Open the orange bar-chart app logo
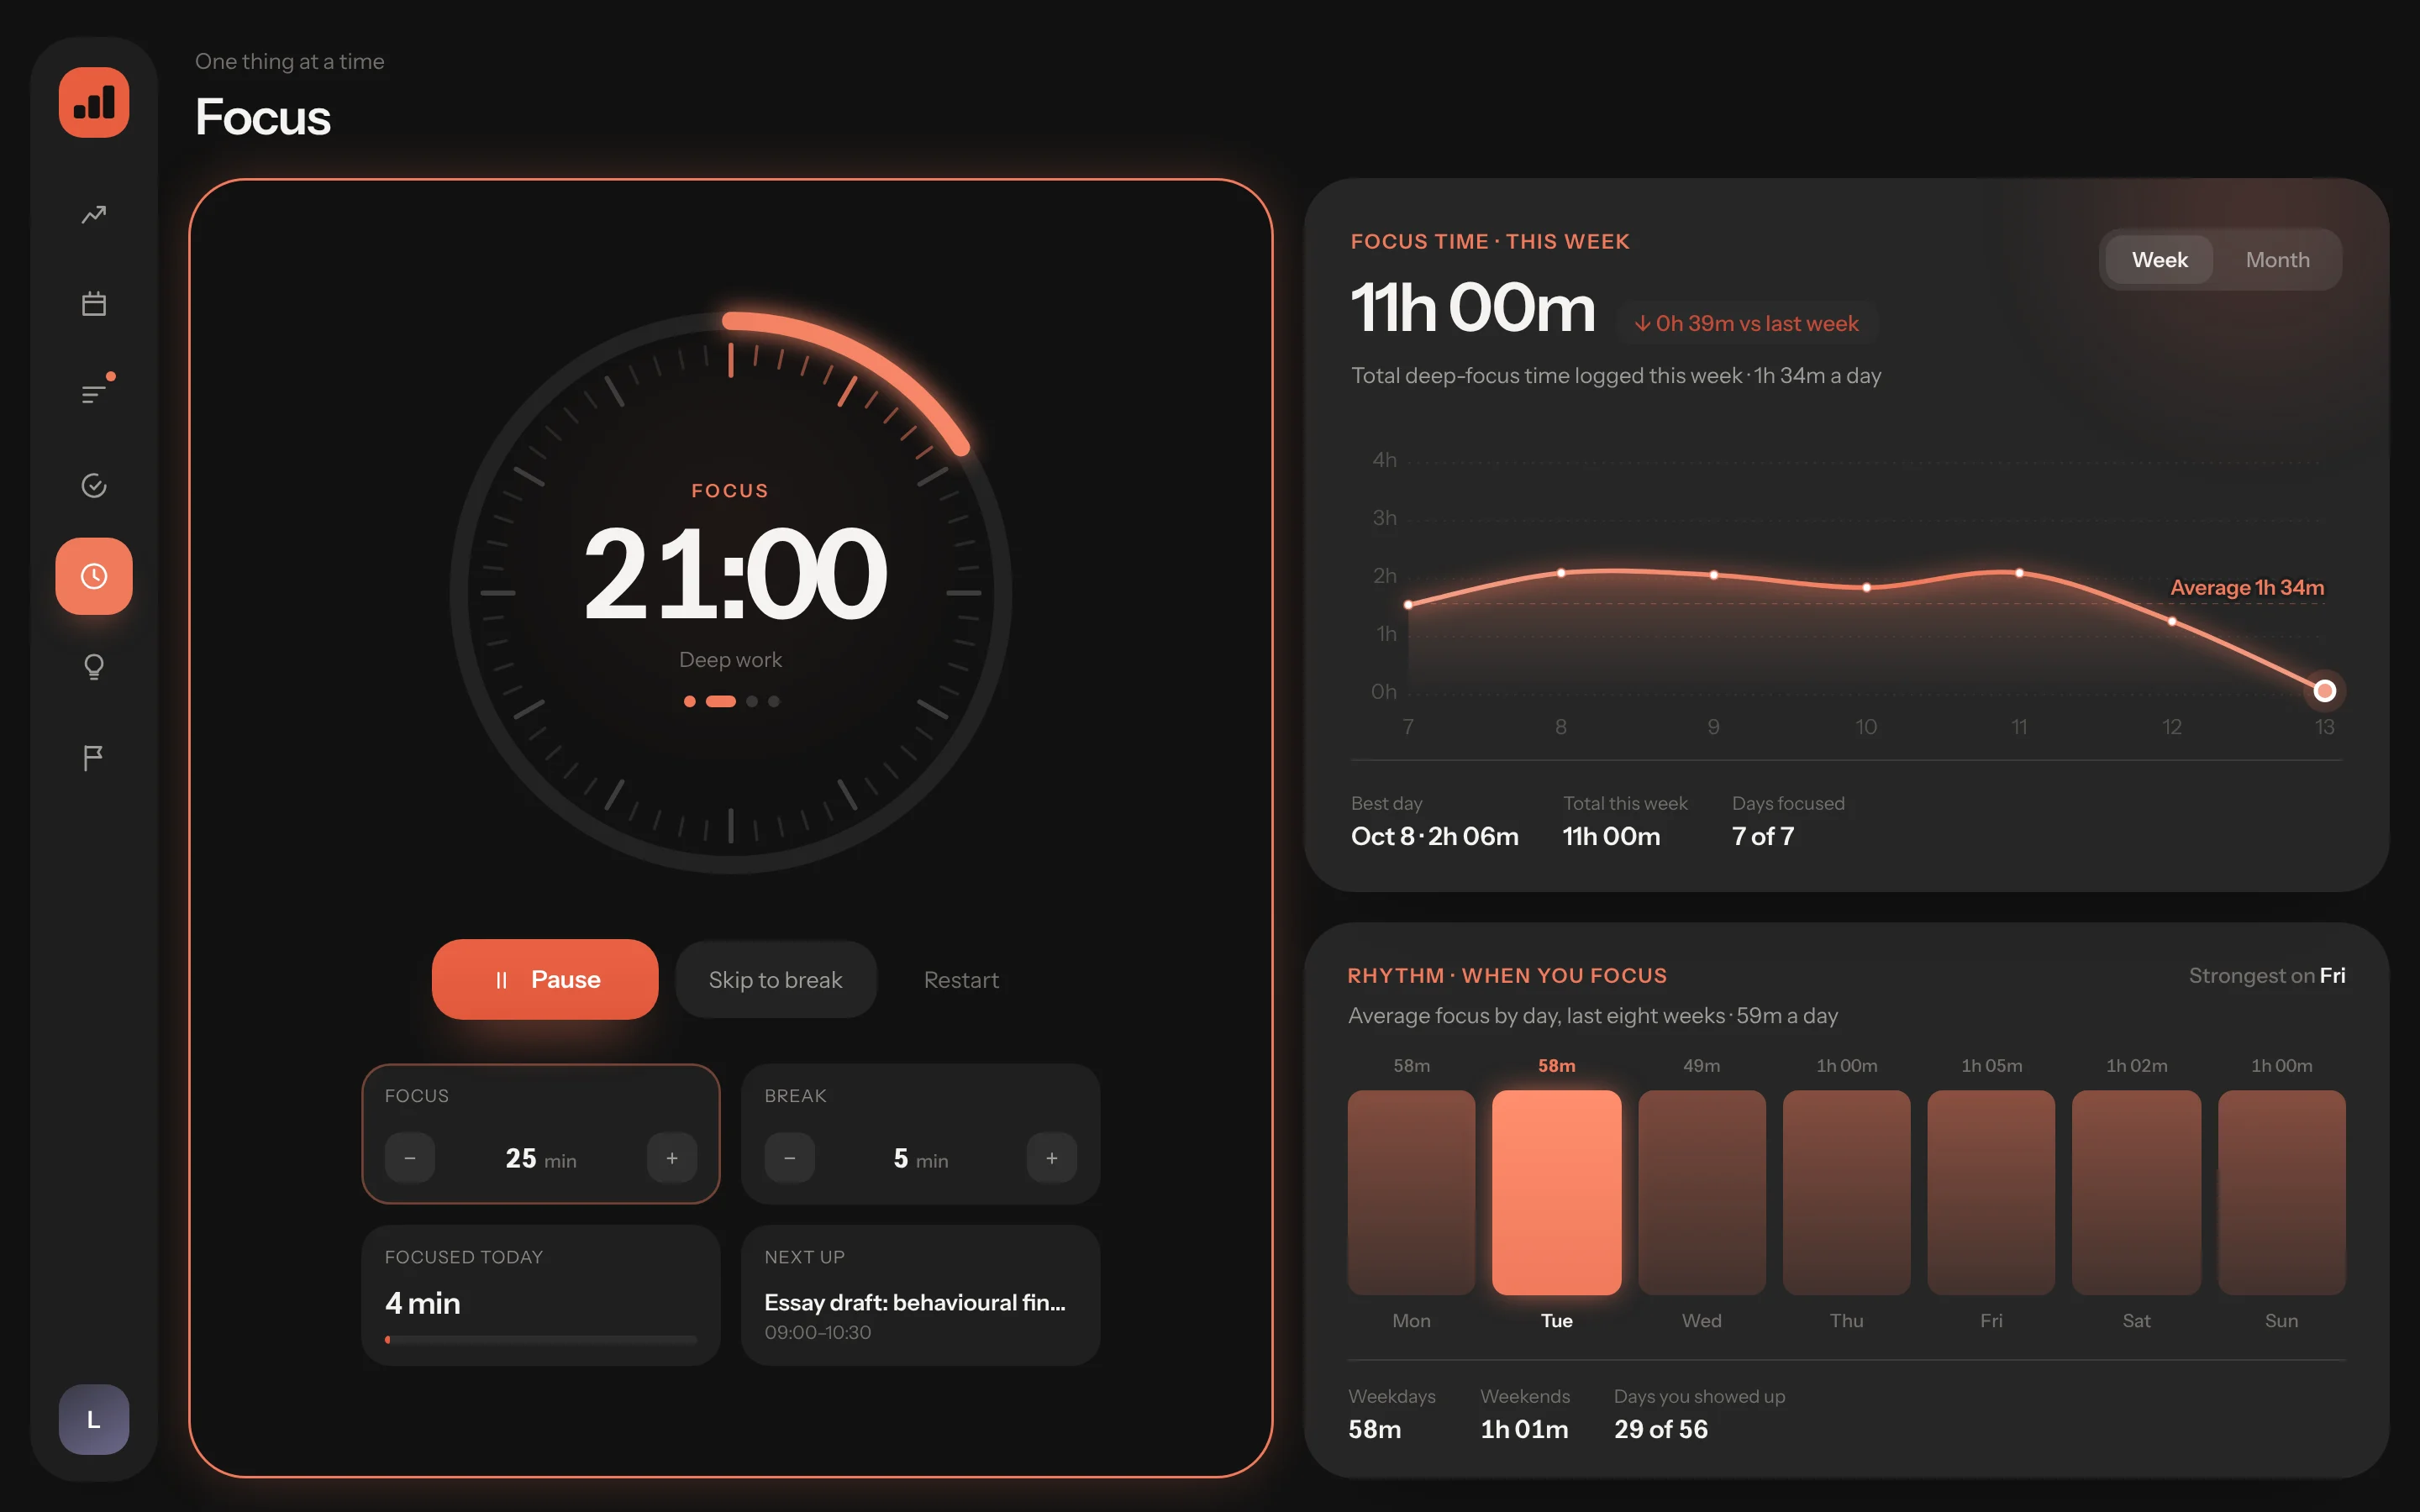 (94, 103)
